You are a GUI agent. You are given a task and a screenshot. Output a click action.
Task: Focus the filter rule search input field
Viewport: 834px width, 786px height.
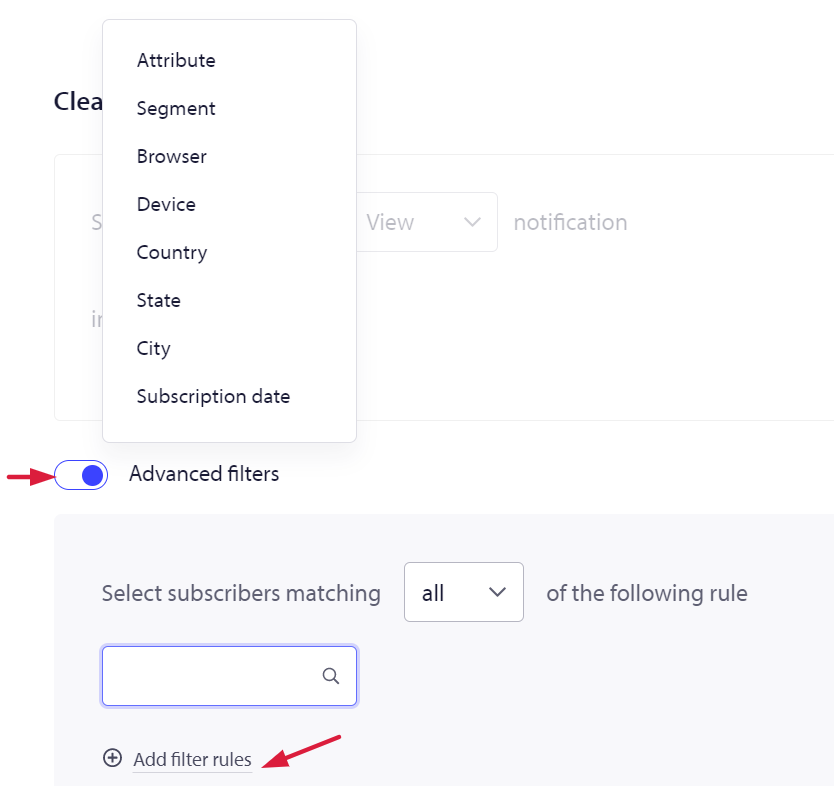pyautogui.click(x=229, y=676)
